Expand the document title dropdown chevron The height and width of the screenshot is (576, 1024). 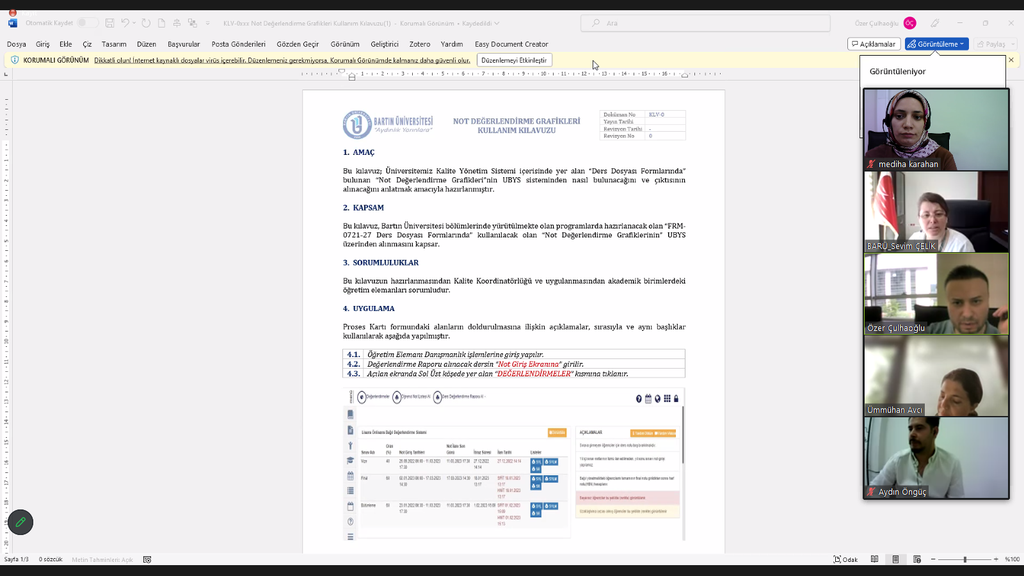tap(497, 23)
